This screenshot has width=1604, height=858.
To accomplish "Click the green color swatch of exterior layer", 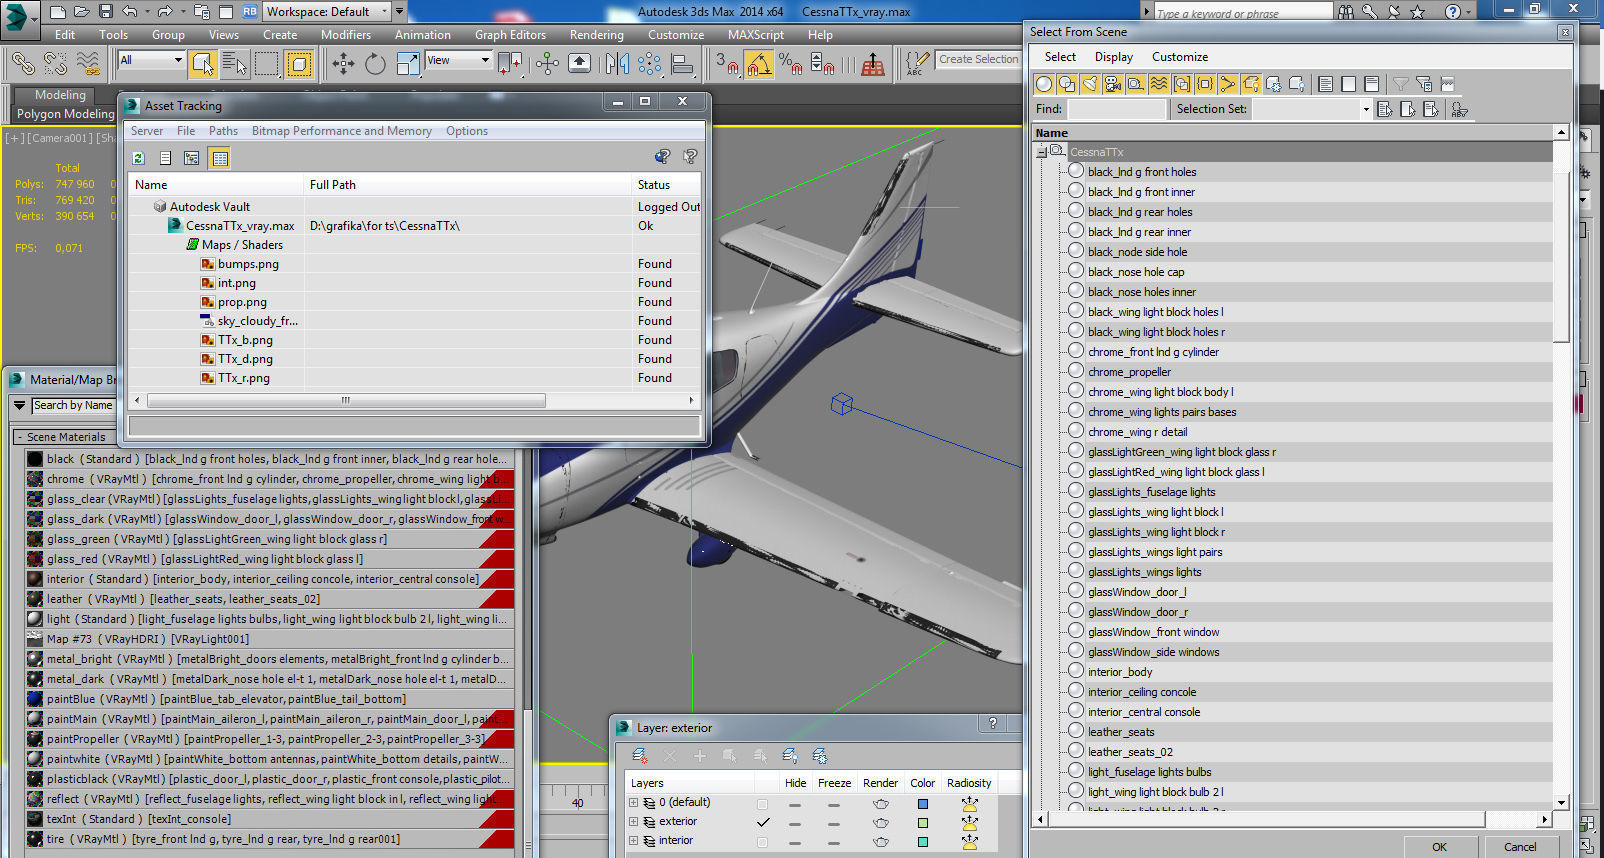I will [x=923, y=822].
